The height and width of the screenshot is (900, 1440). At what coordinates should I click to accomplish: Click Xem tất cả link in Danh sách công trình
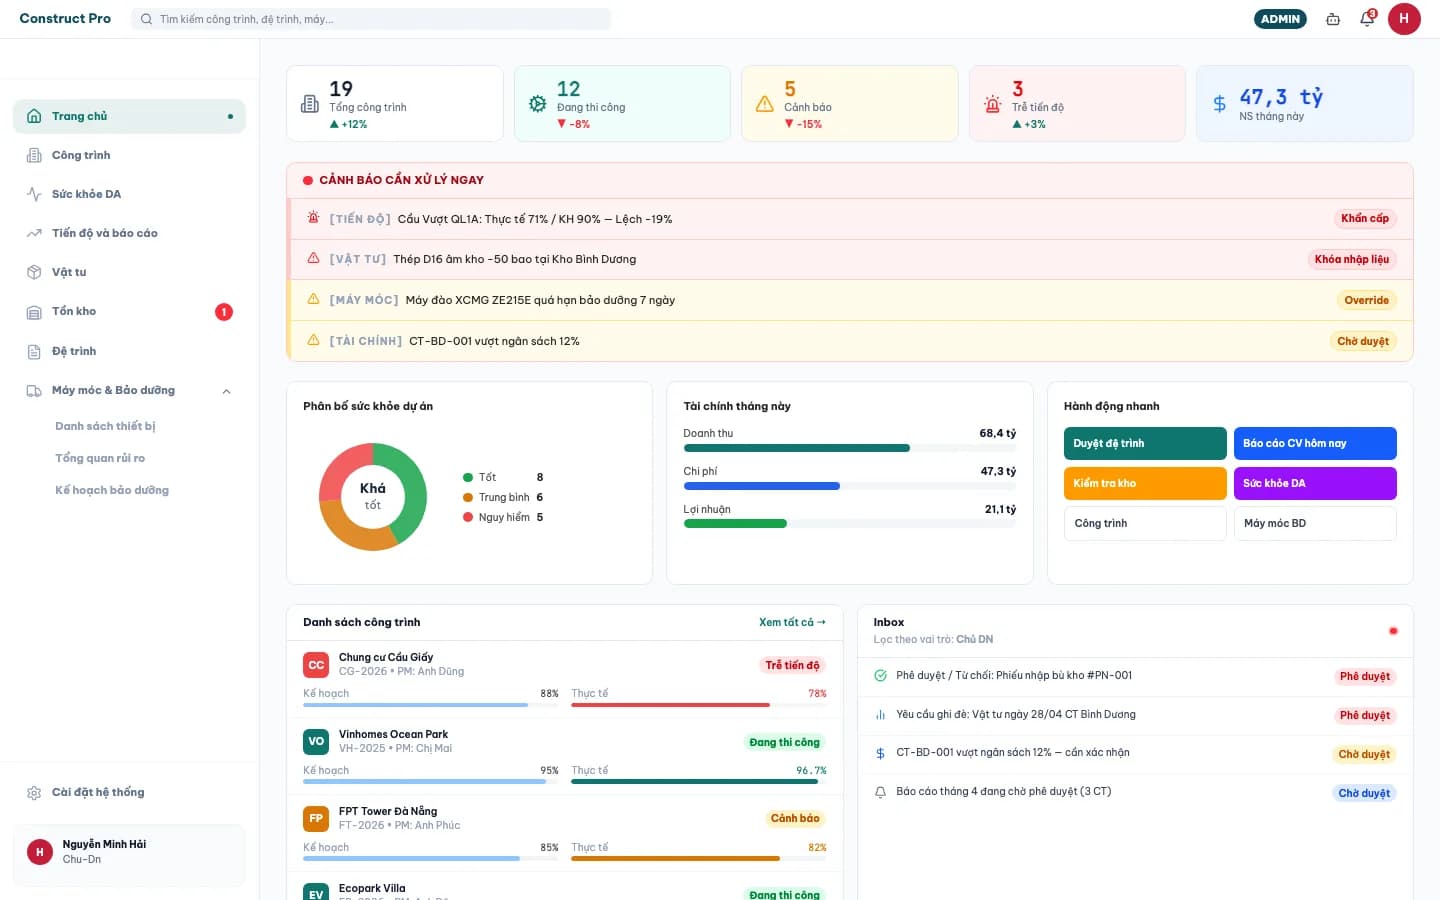792,622
